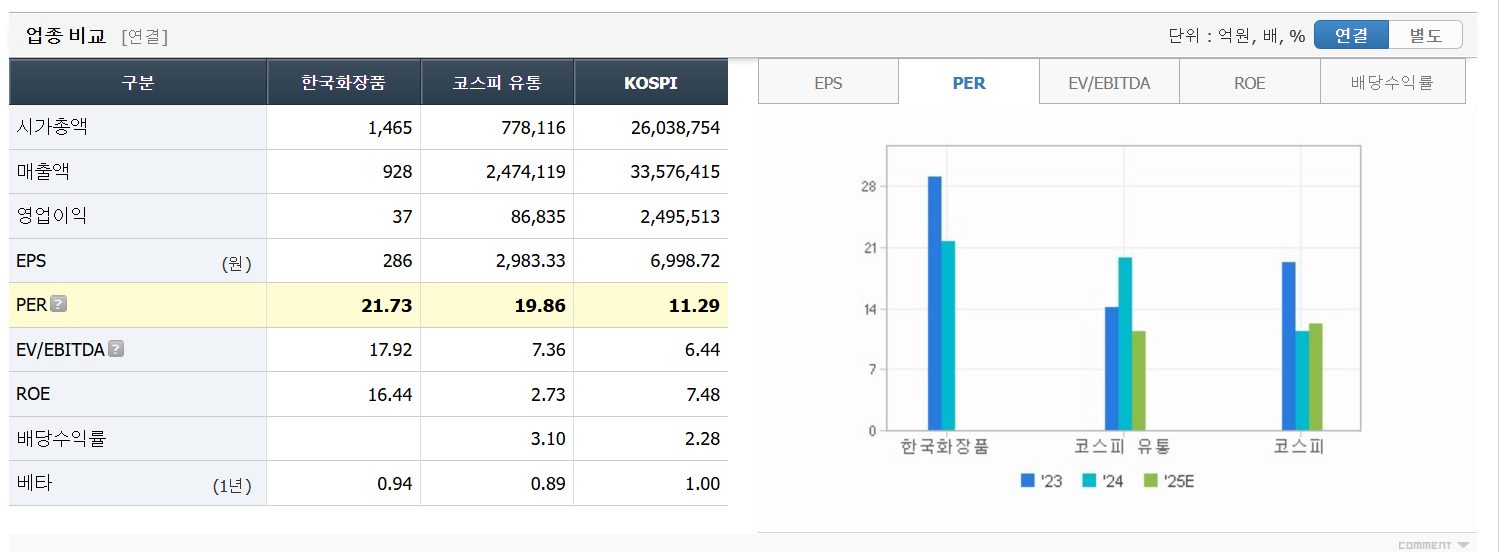Click dividend yield value 3.10
The image size is (1501, 552).
(x=549, y=439)
